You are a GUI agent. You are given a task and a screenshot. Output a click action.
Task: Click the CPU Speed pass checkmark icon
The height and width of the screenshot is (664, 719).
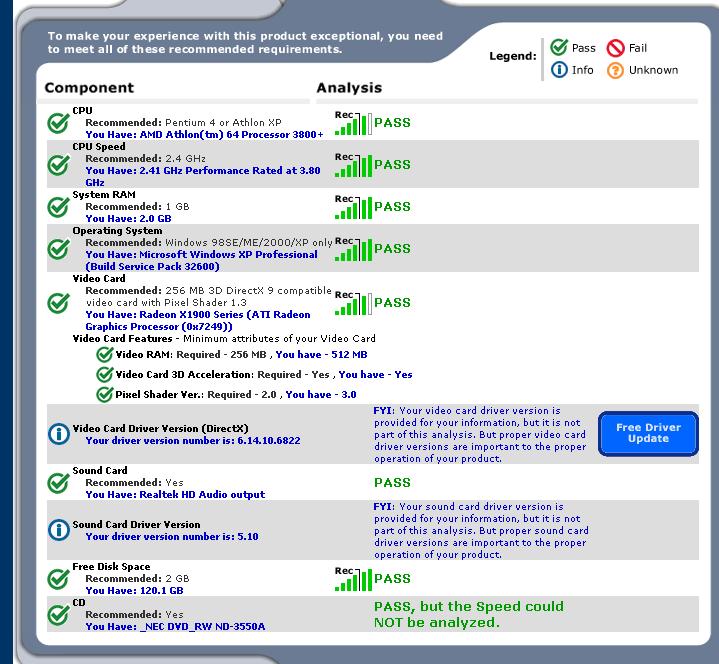pyautogui.click(x=59, y=165)
